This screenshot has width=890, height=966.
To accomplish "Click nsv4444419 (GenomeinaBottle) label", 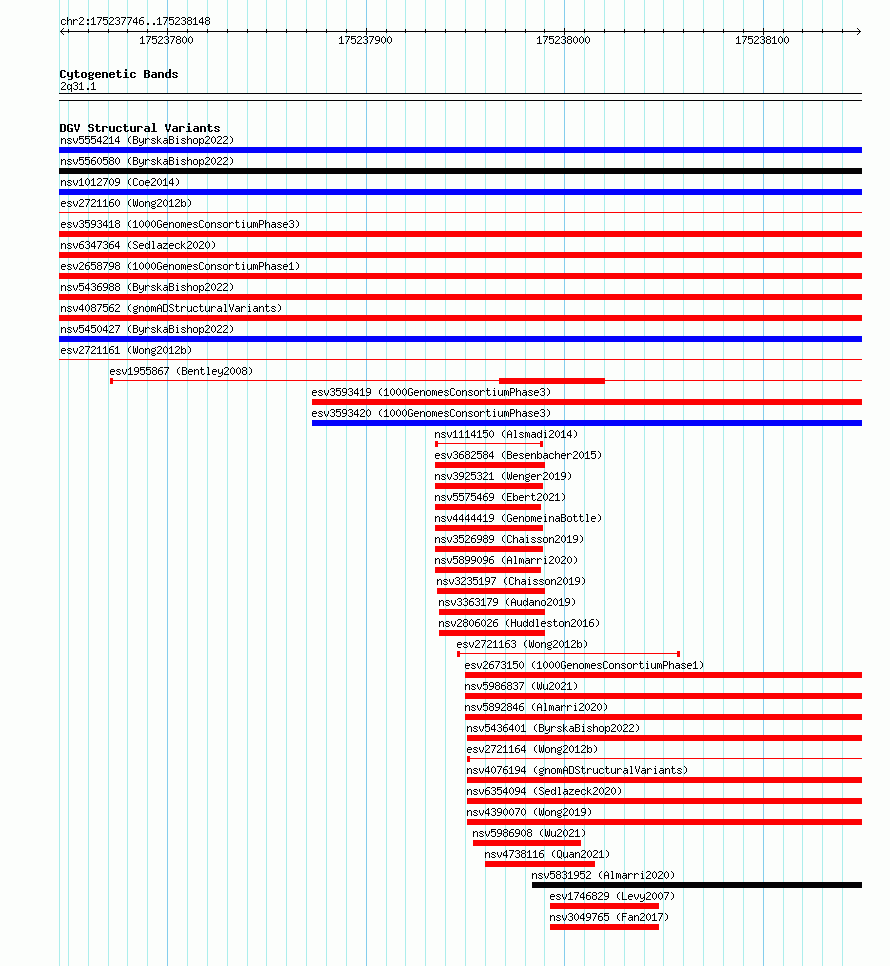I will coord(518,518).
